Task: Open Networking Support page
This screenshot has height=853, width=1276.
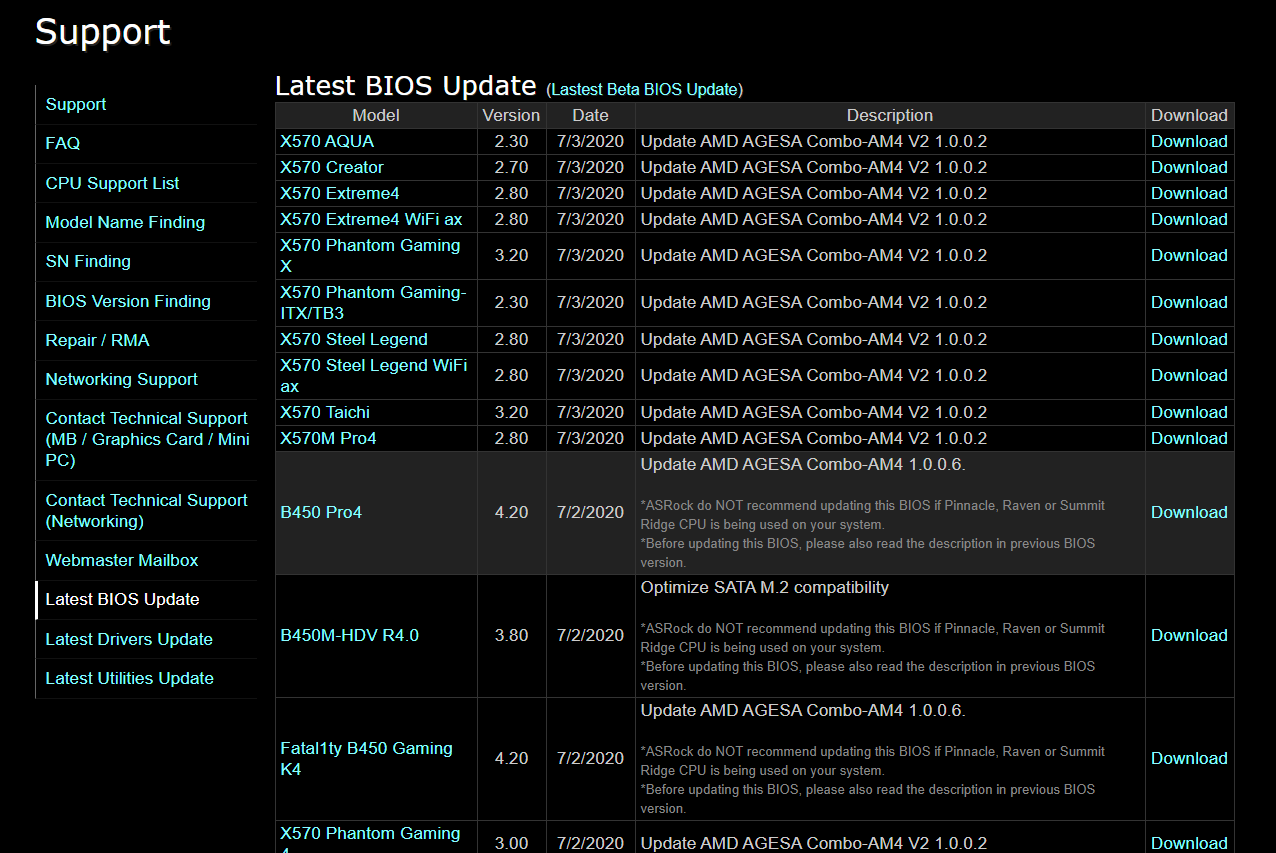Action: point(122,379)
